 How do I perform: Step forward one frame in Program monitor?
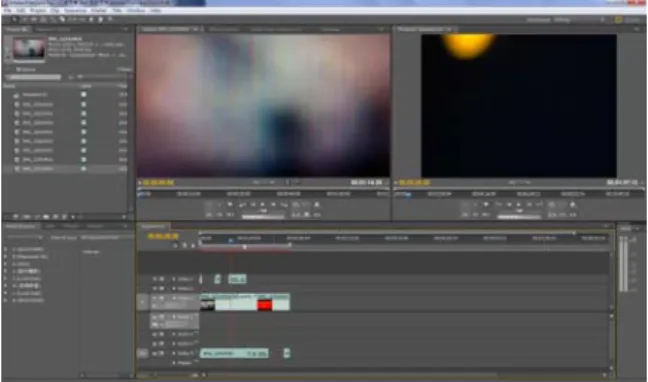(529, 205)
